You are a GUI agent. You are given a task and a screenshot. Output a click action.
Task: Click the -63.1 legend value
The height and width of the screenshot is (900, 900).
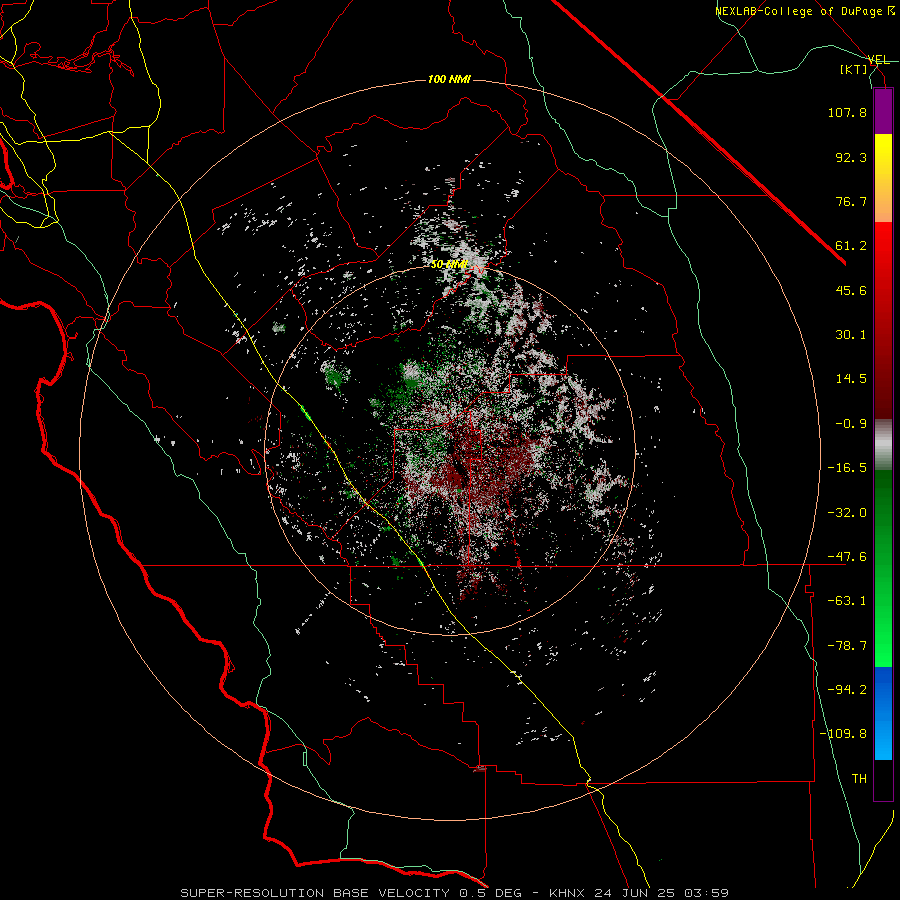tap(847, 601)
